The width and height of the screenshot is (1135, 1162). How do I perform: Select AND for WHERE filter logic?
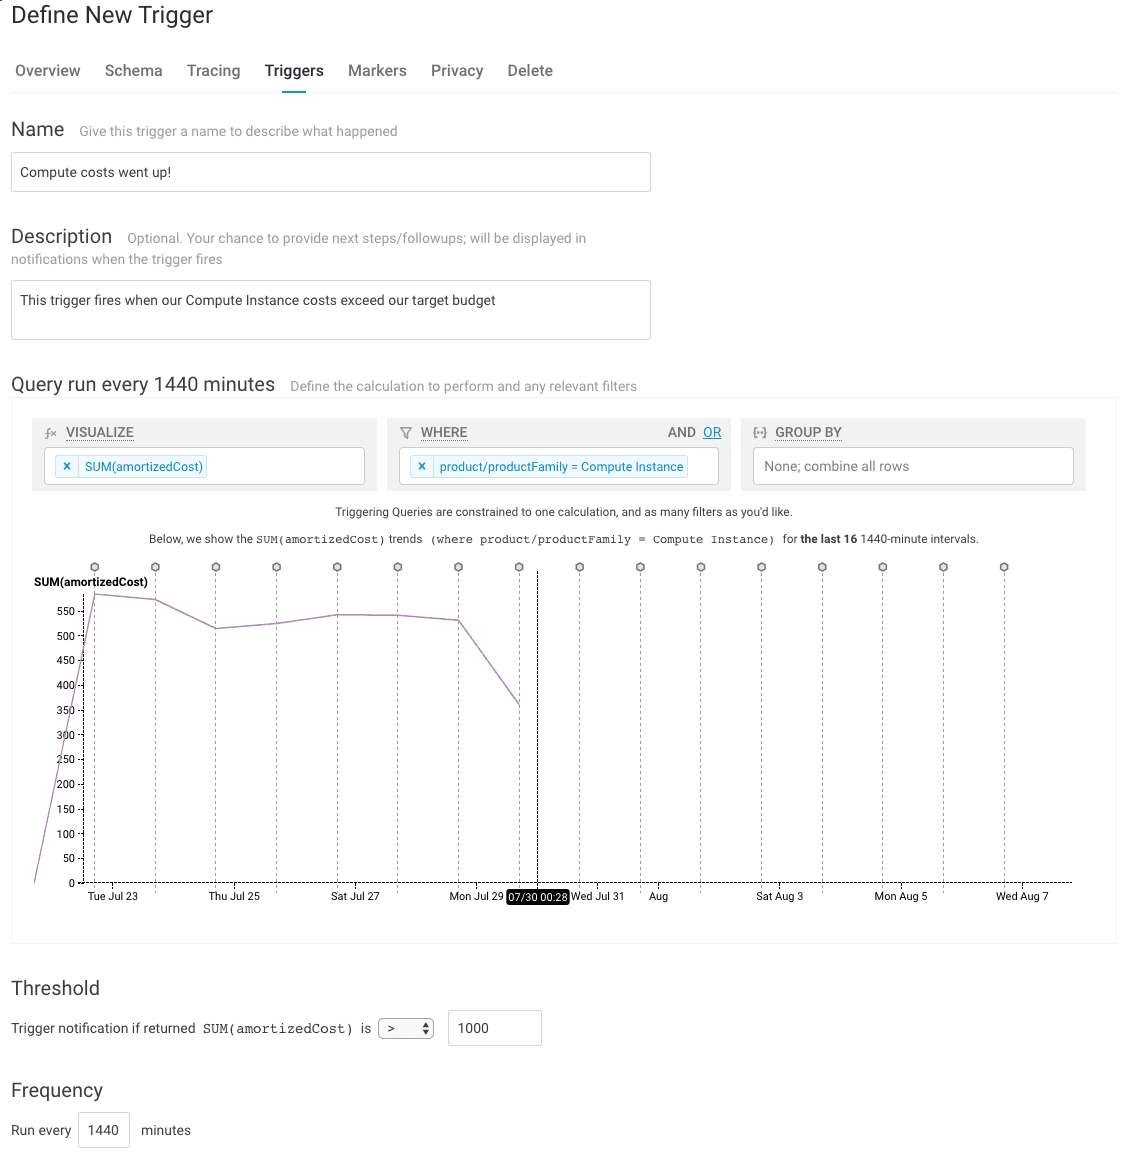(x=681, y=432)
